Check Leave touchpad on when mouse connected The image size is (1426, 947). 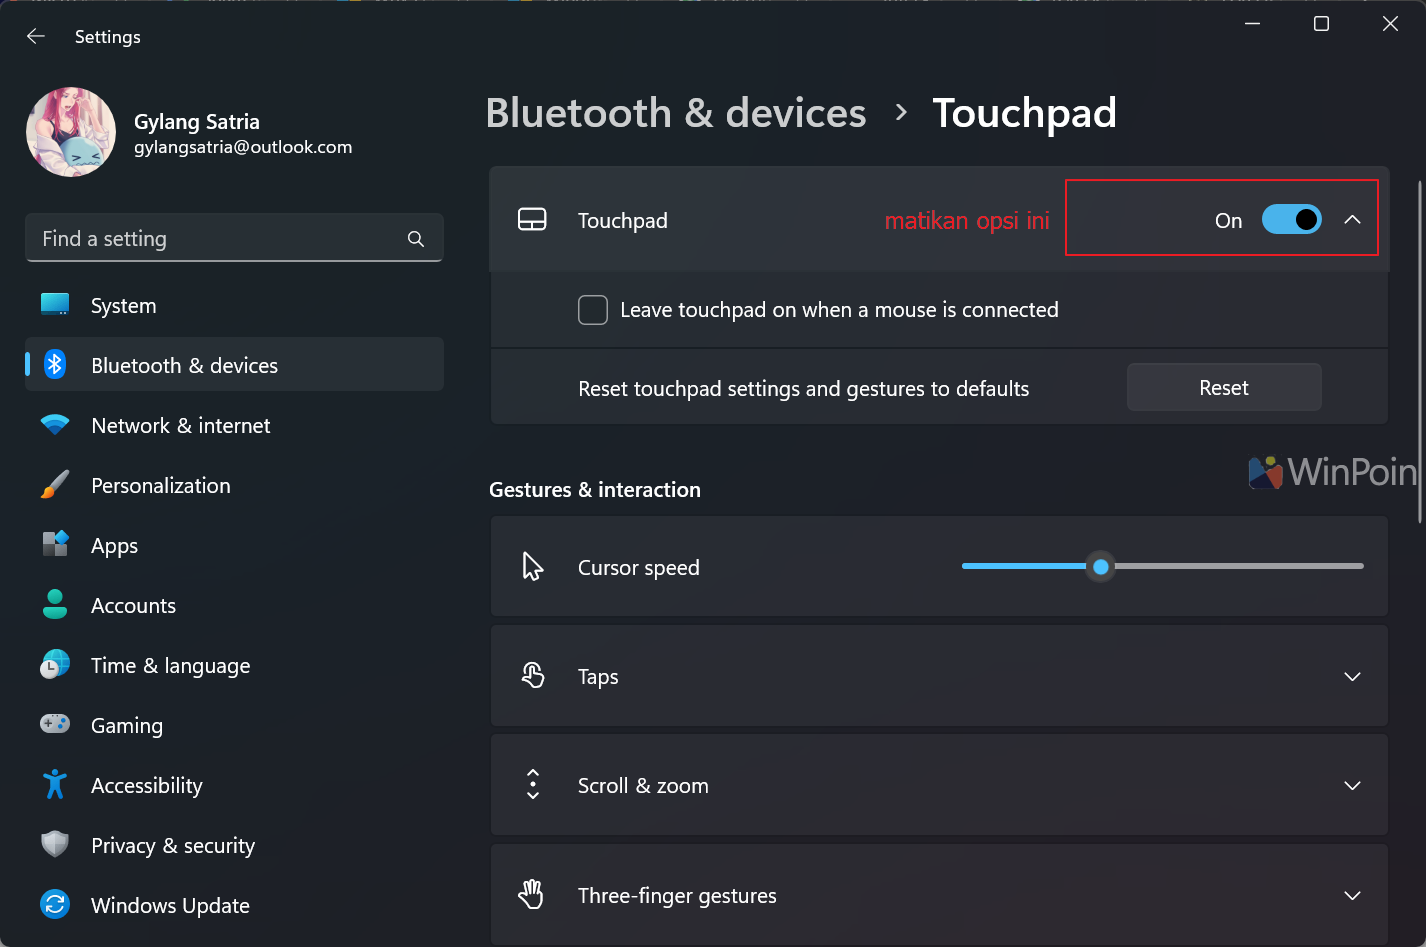click(593, 310)
